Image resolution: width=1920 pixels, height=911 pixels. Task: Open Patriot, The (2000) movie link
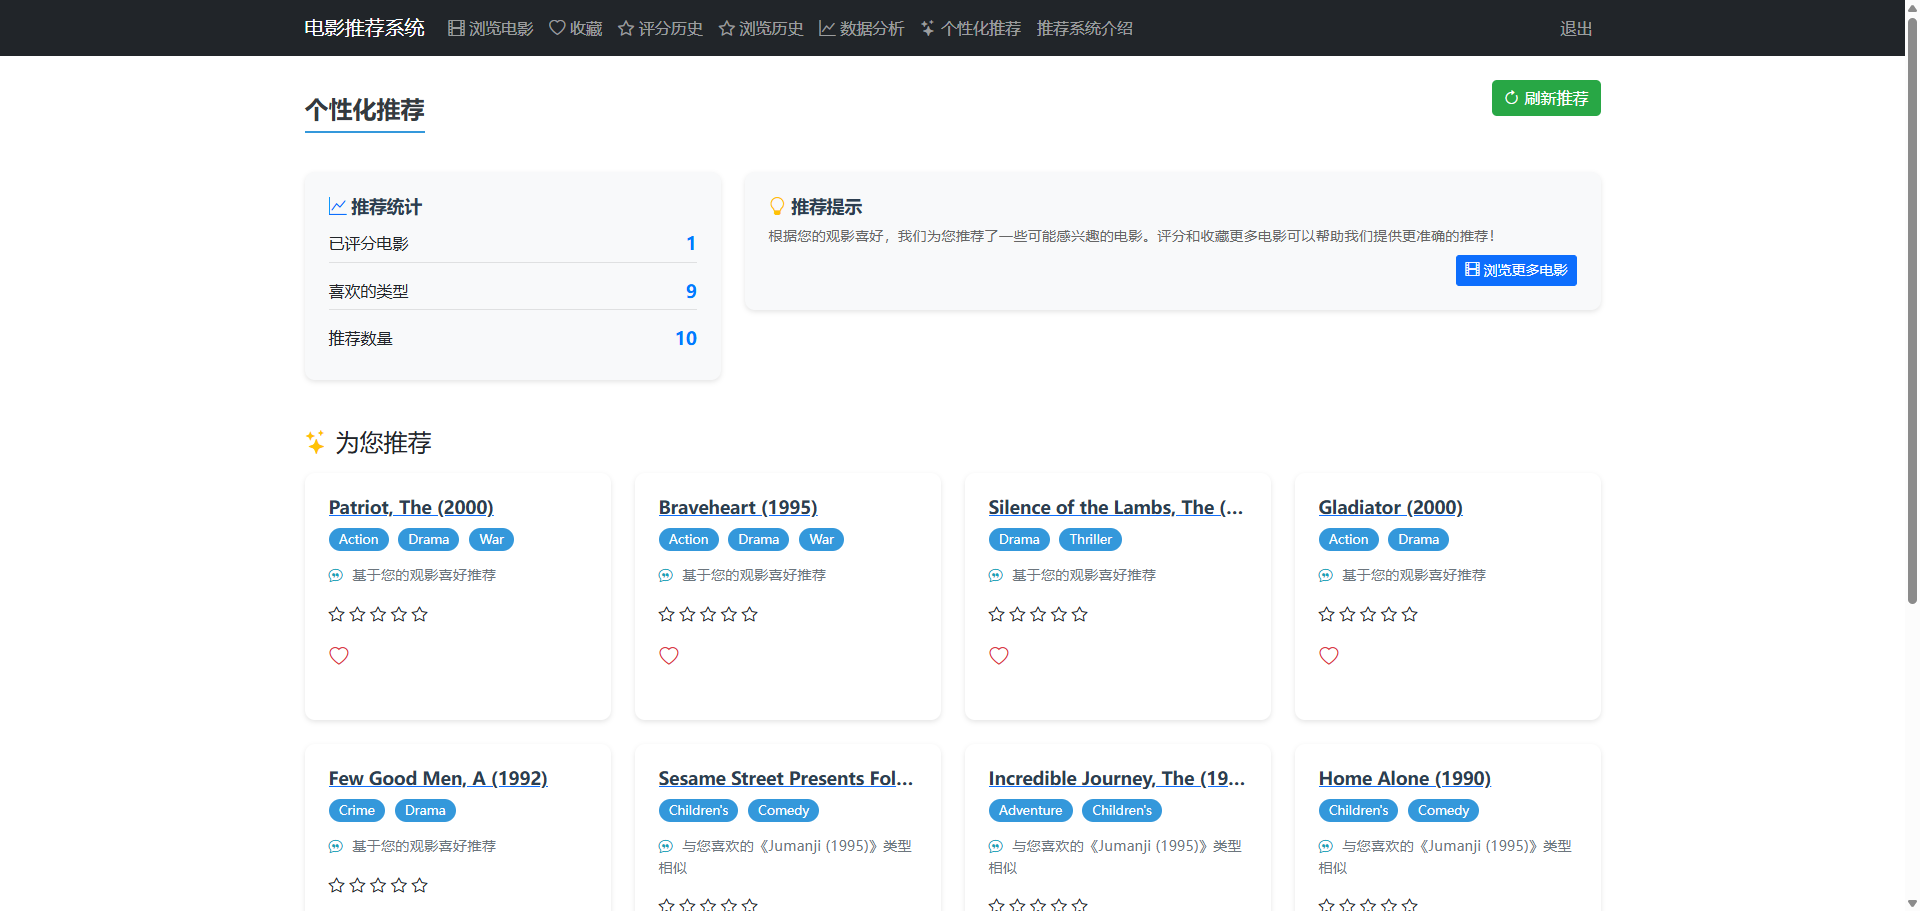click(x=411, y=507)
